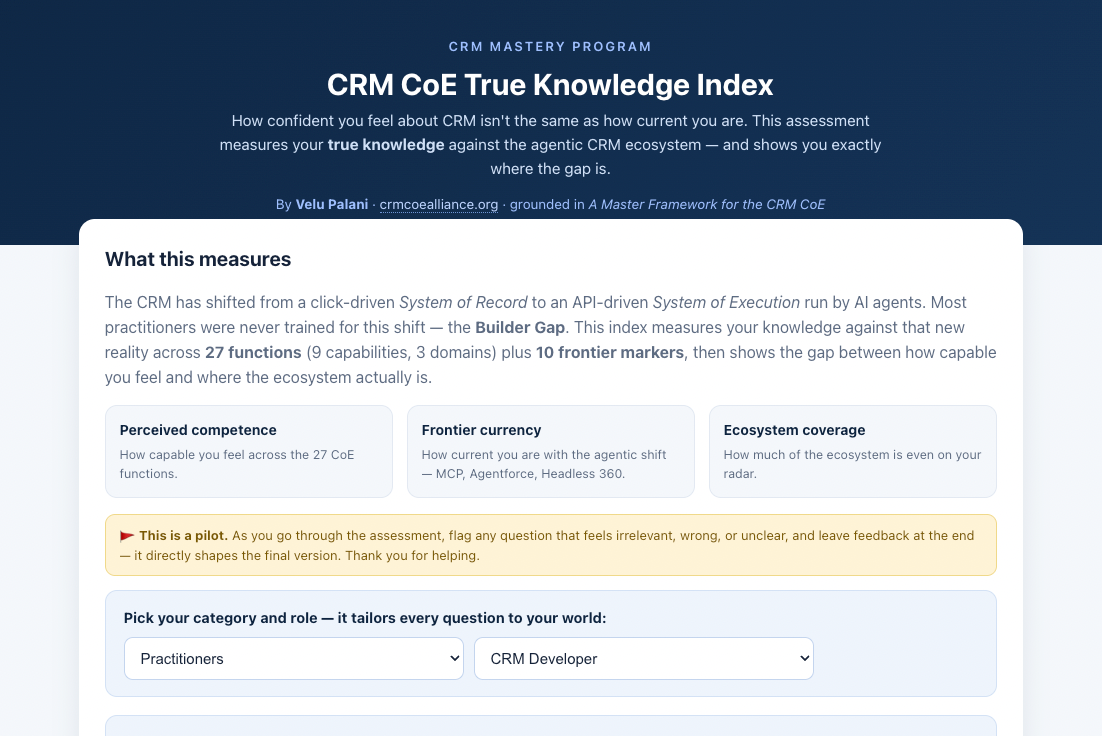Click the bold 'Builder Gap' text

pyautogui.click(x=520, y=328)
